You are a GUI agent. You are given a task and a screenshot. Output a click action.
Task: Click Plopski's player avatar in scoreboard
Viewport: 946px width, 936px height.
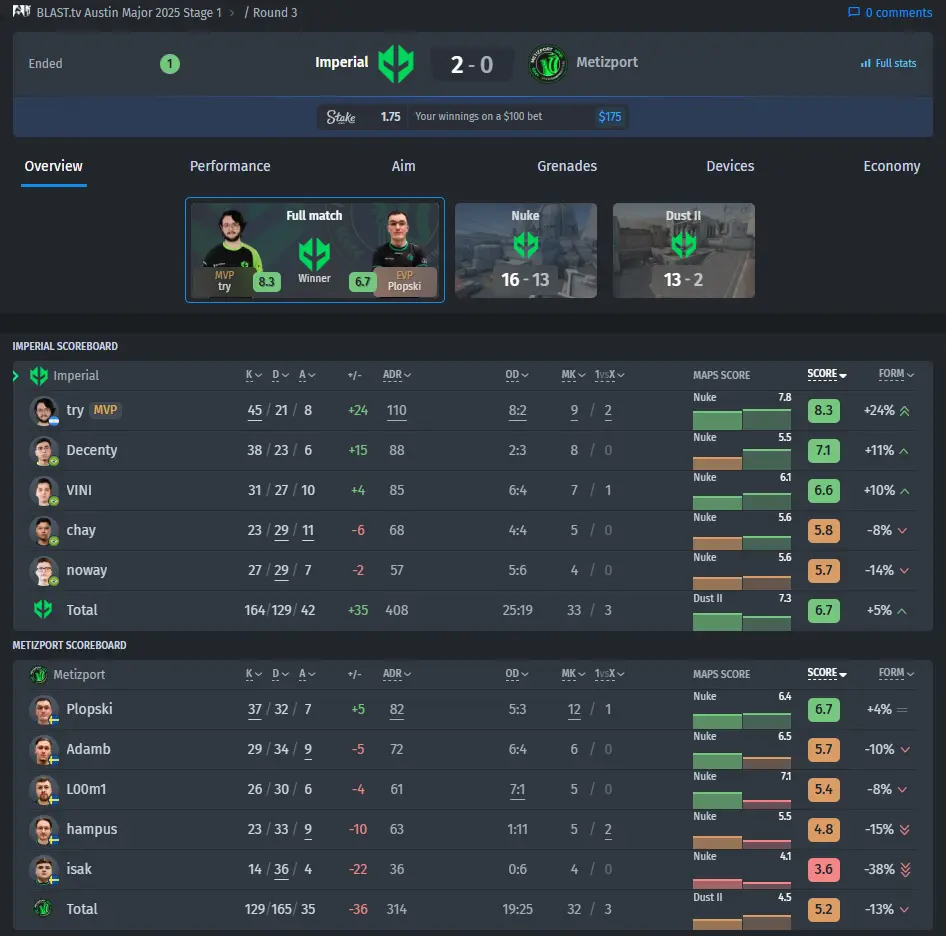coord(43,710)
